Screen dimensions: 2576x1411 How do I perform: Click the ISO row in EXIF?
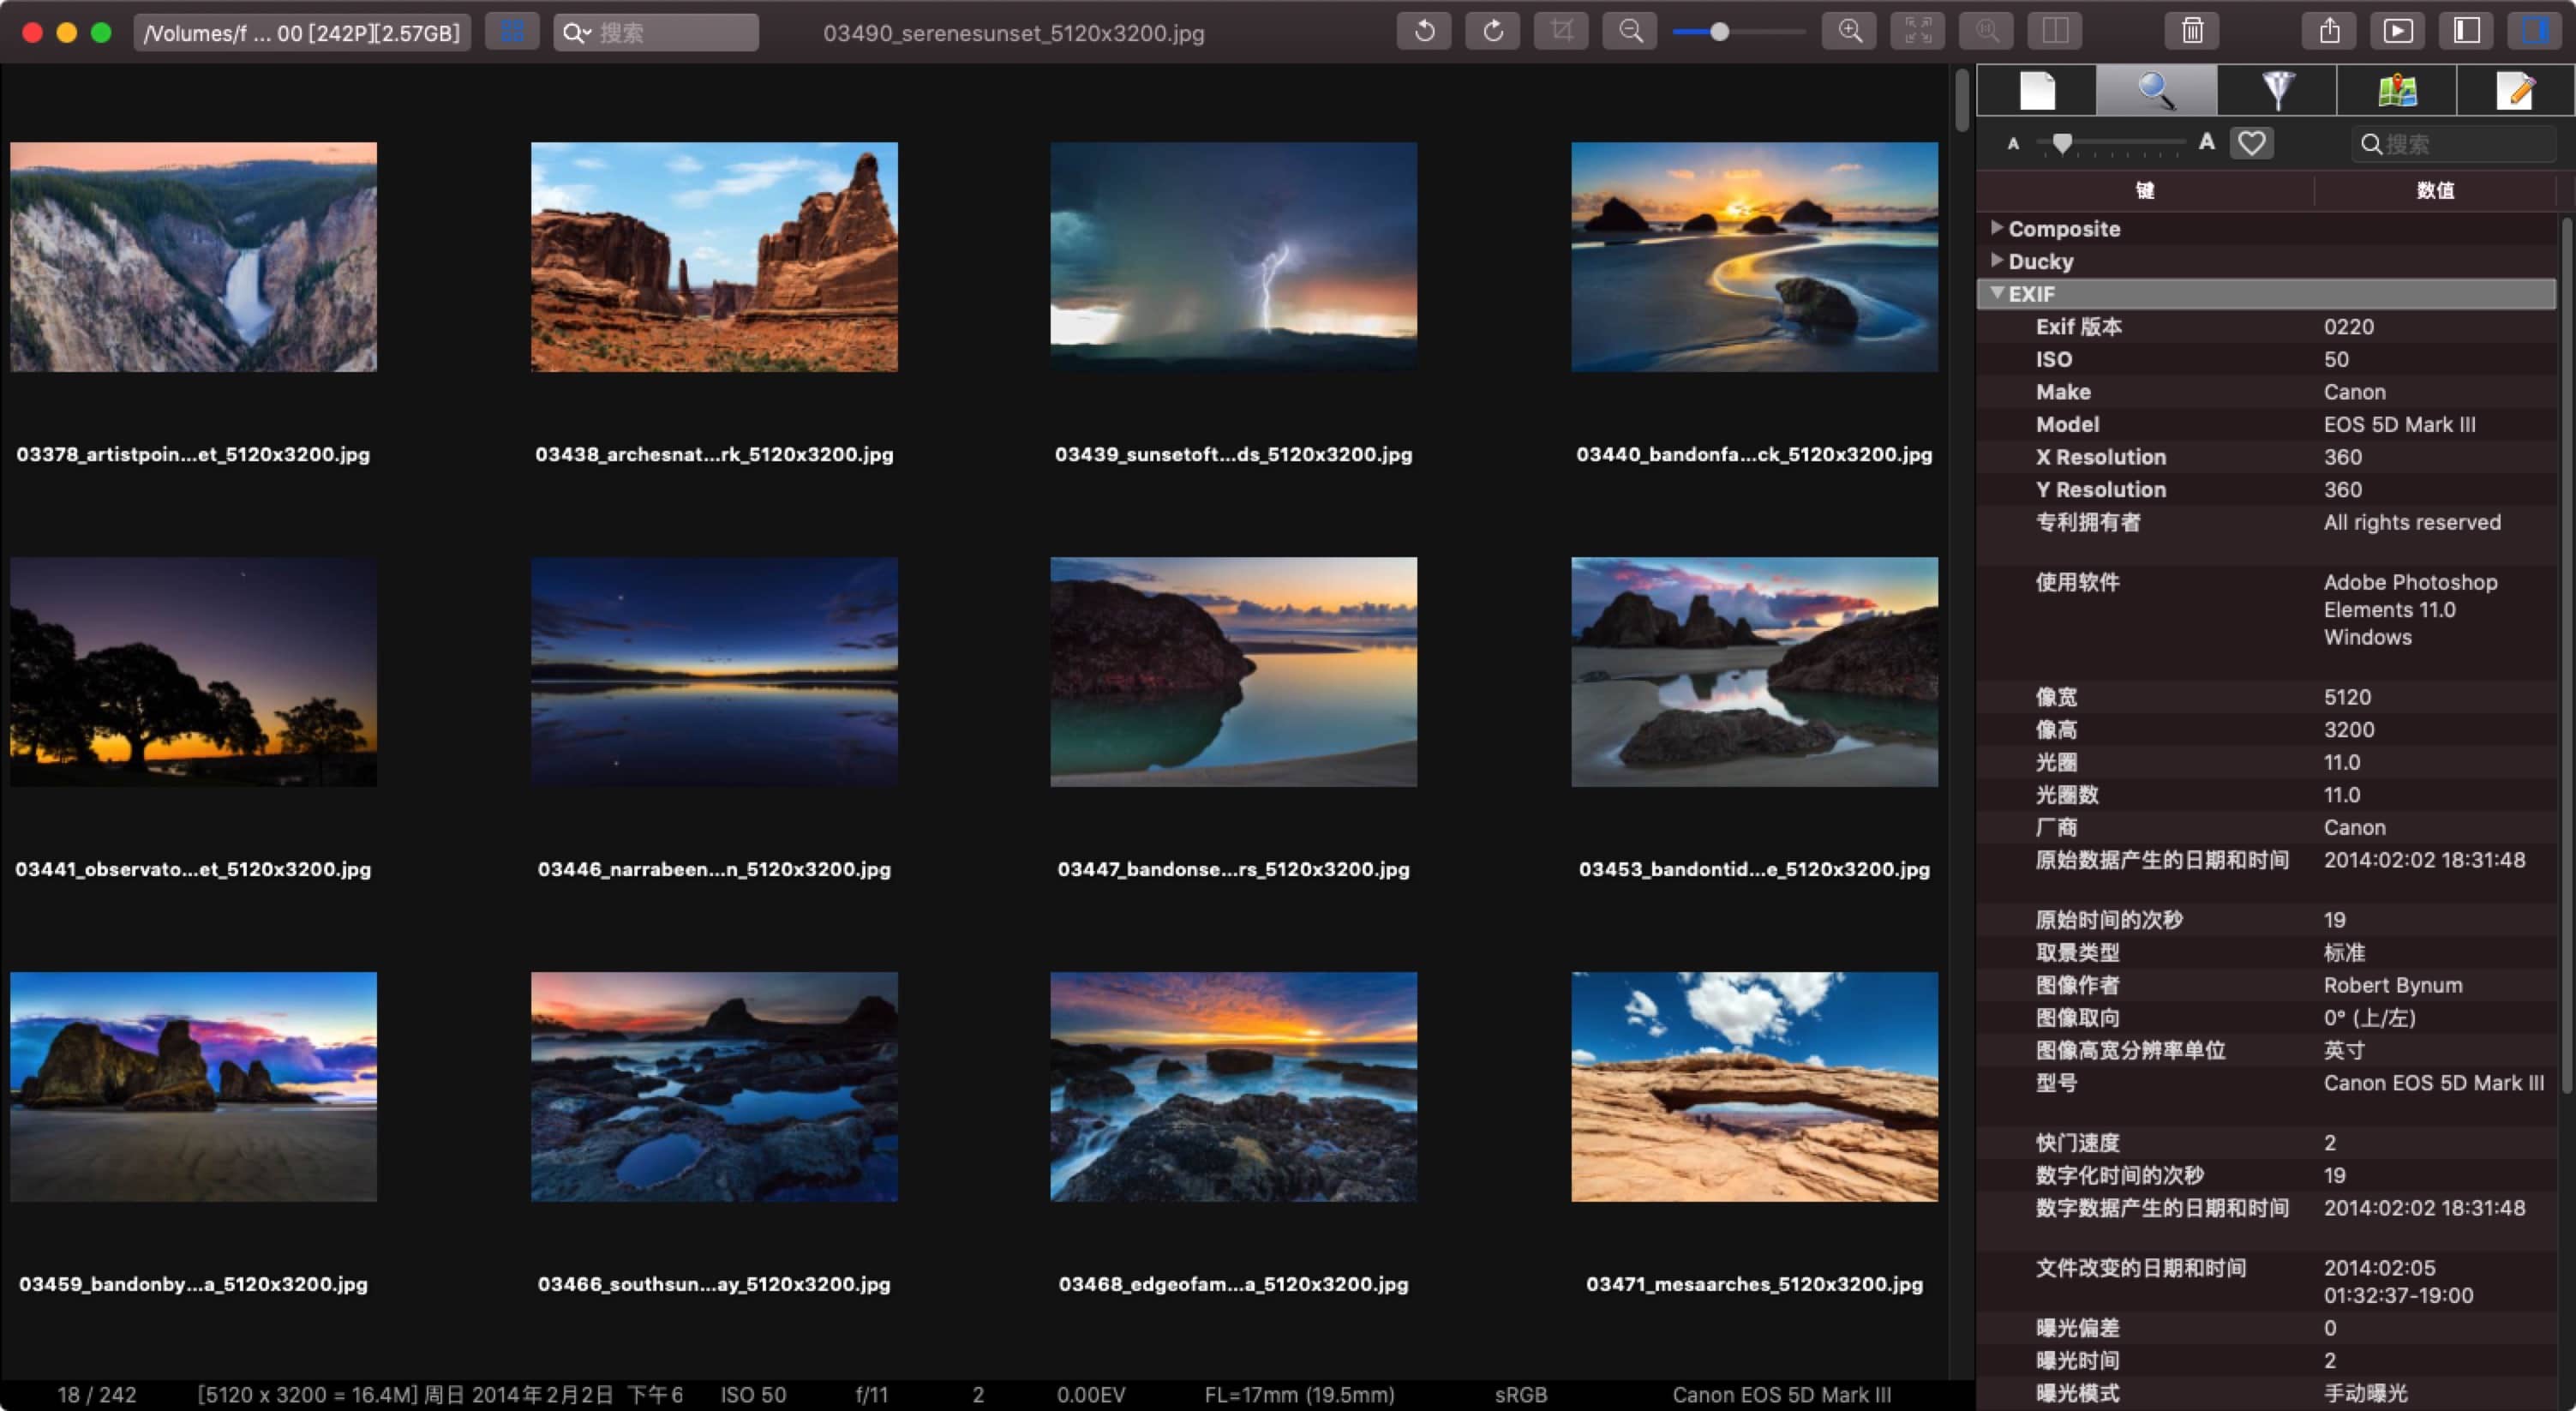click(x=2267, y=359)
